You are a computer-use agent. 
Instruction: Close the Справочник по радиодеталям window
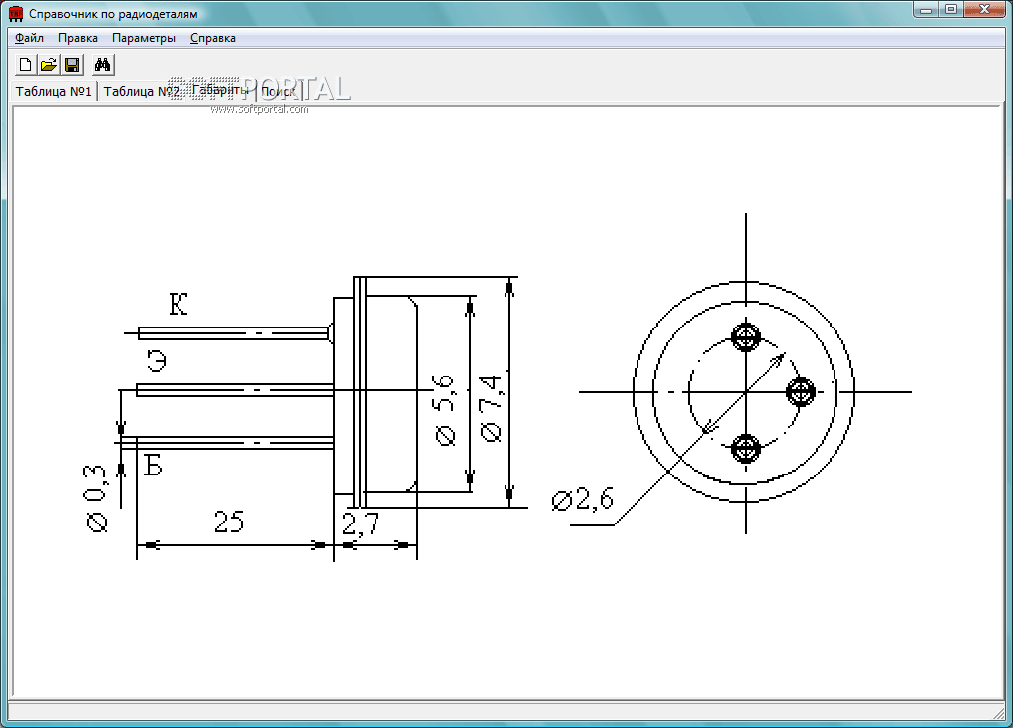(985, 10)
